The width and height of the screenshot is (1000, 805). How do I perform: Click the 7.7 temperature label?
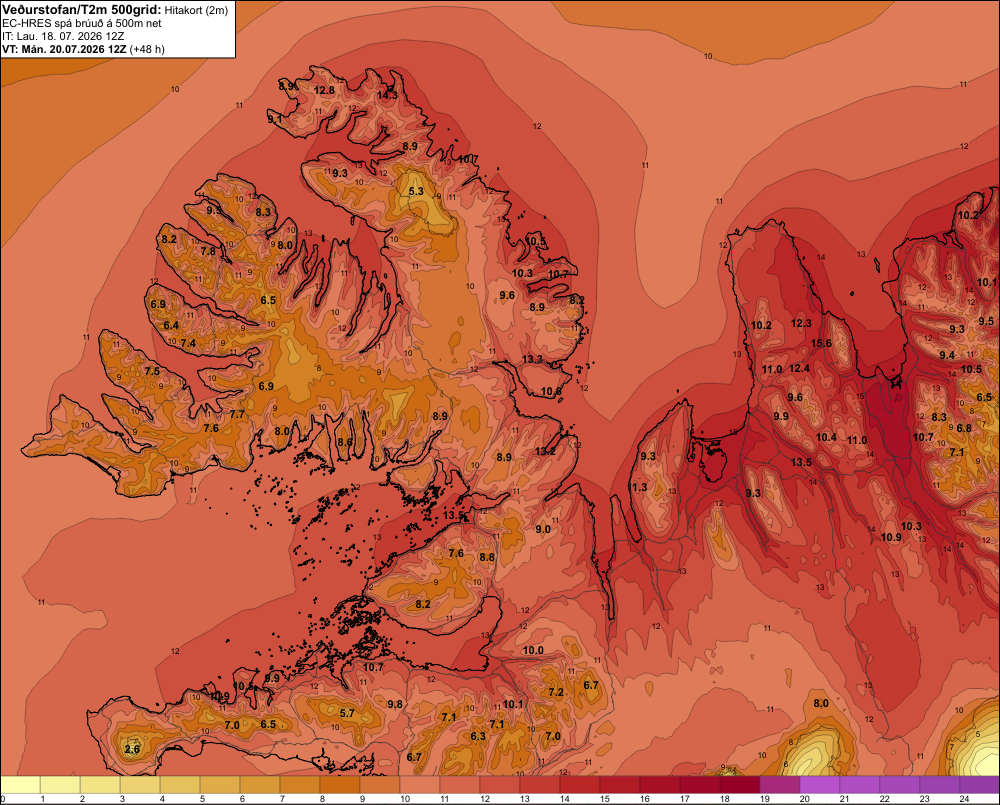tap(237, 414)
